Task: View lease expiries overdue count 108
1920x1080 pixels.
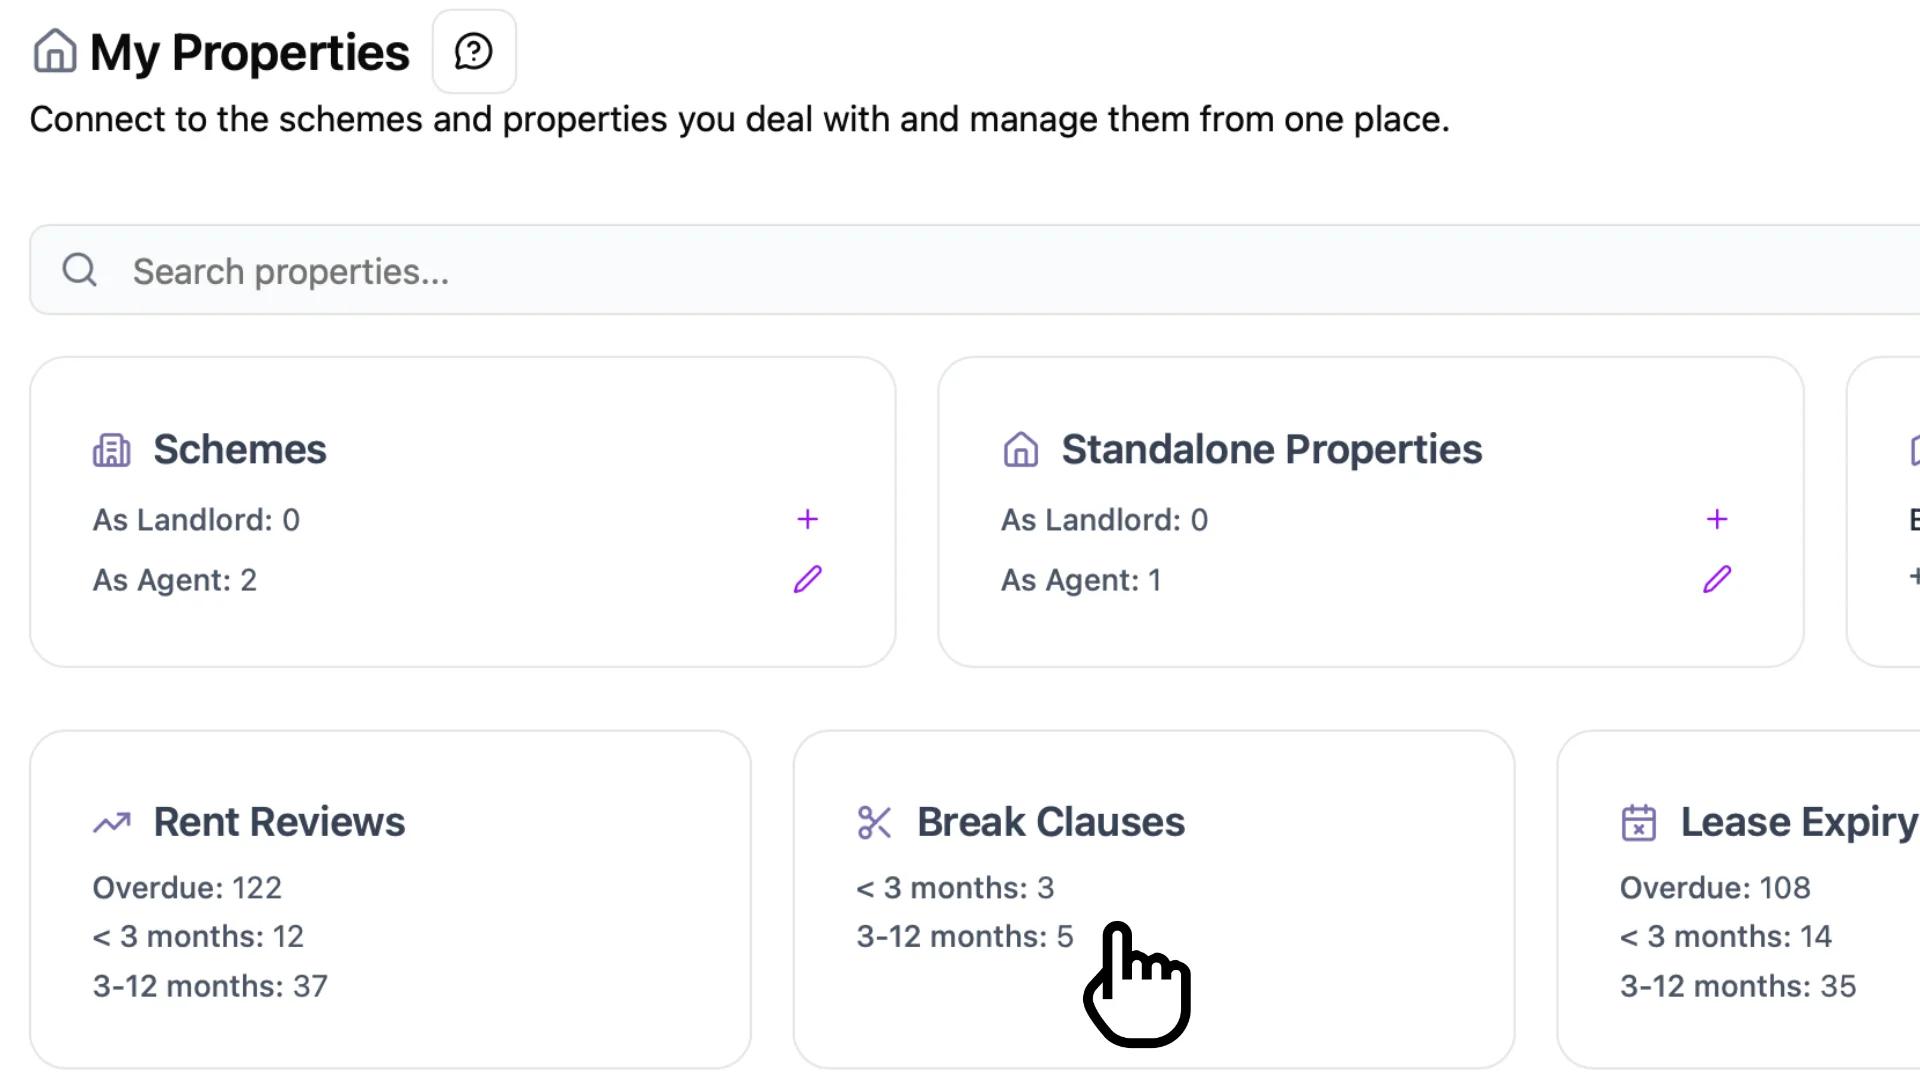Action: pyautogui.click(x=1714, y=887)
